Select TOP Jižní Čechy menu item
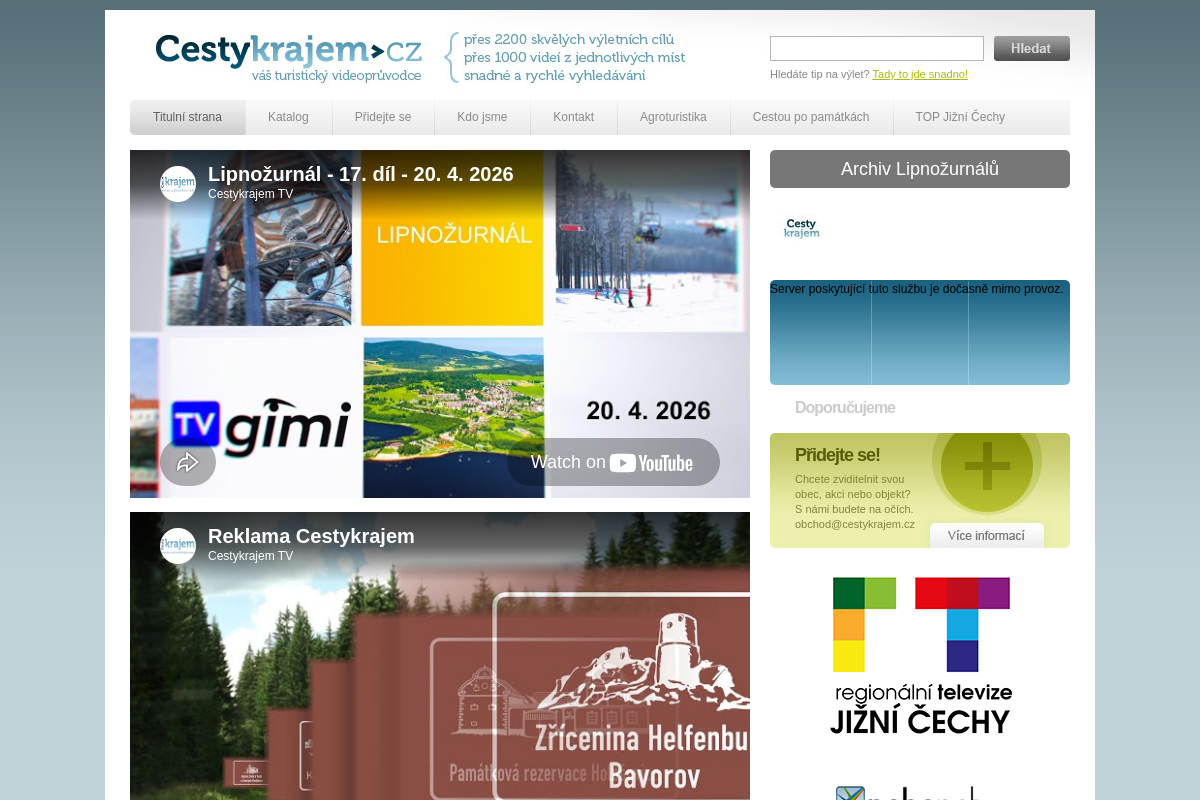The width and height of the screenshot is (1200, 800). click(x=960, y=117)
